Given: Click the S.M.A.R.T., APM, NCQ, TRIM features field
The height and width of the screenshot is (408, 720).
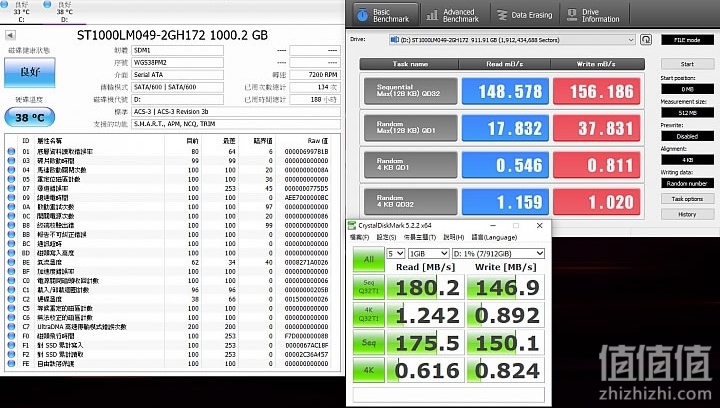Looking at the screenshot, I should pyautogui.click(x=236, y=124).
